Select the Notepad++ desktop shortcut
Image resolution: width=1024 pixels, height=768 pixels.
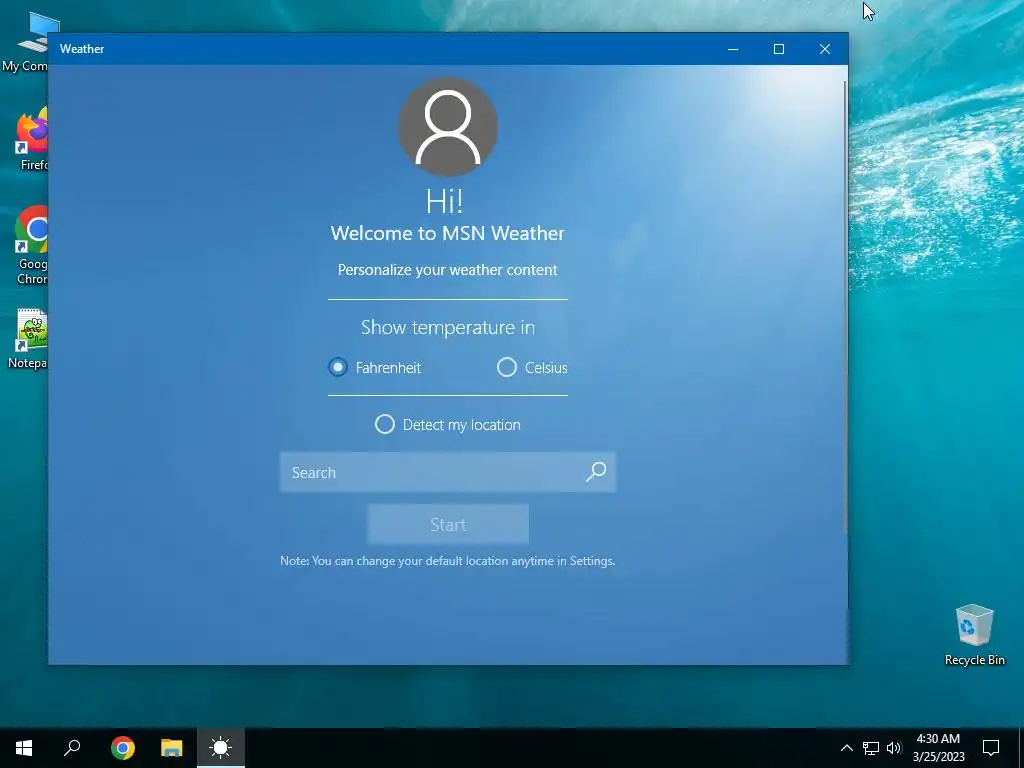tap(27, 338)
